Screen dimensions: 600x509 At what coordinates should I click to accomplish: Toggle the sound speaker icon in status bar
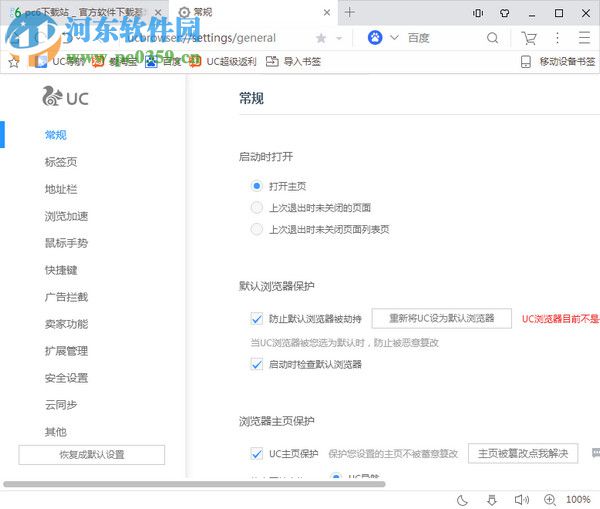click(522, 500)
